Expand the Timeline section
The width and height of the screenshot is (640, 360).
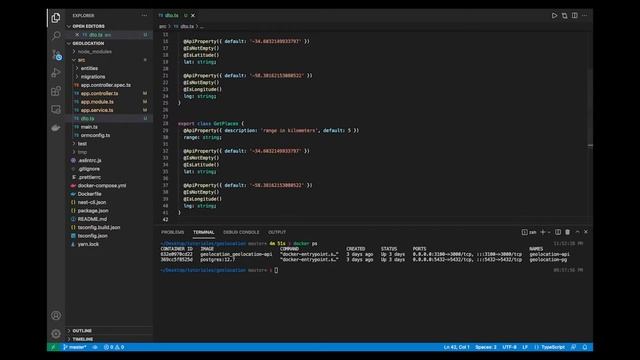[83, 339]
